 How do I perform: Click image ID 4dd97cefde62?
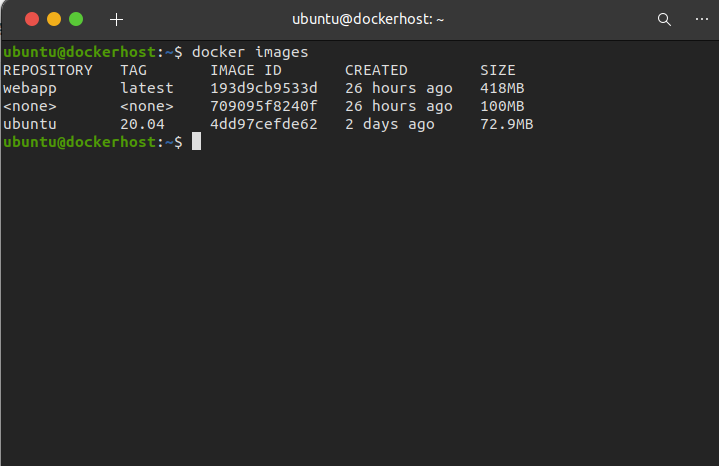[x=264, y=124]
